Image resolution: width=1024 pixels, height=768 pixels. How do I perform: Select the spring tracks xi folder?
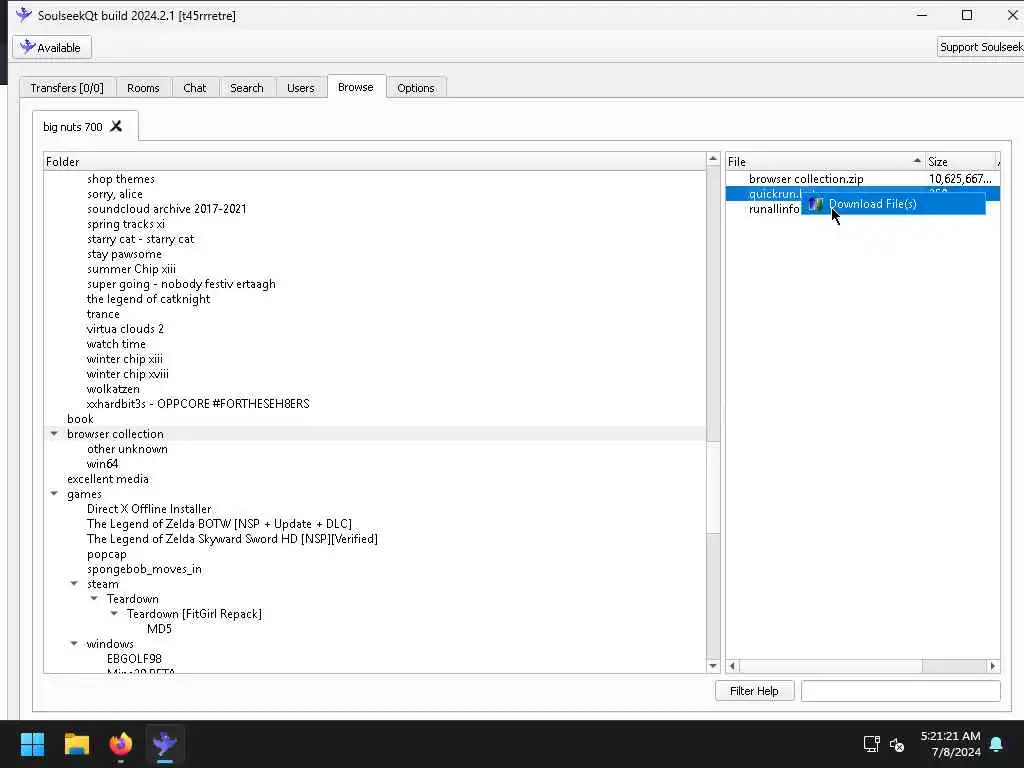click(125, 224)
